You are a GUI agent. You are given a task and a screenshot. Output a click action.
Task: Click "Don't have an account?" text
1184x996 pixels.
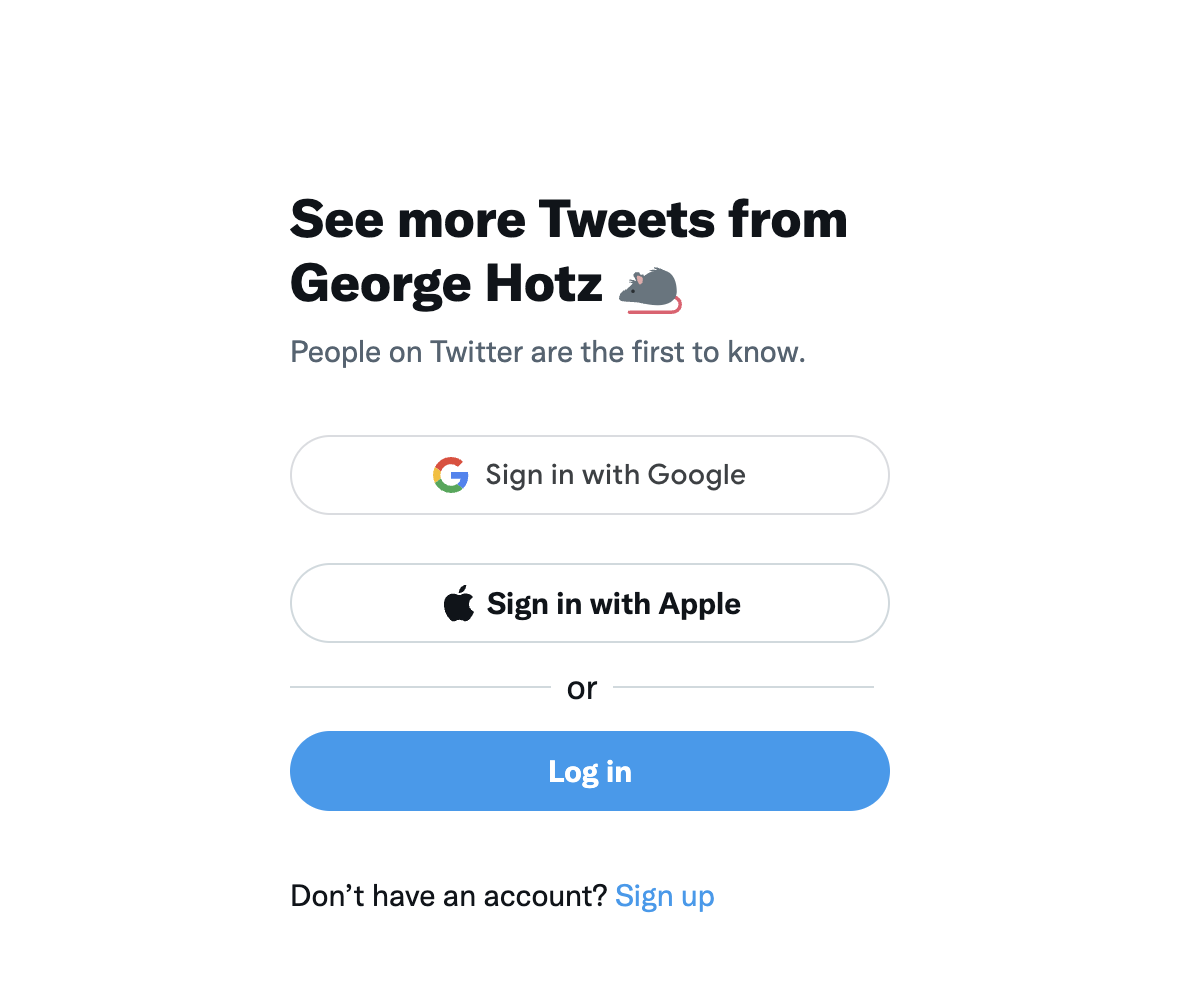449,896
